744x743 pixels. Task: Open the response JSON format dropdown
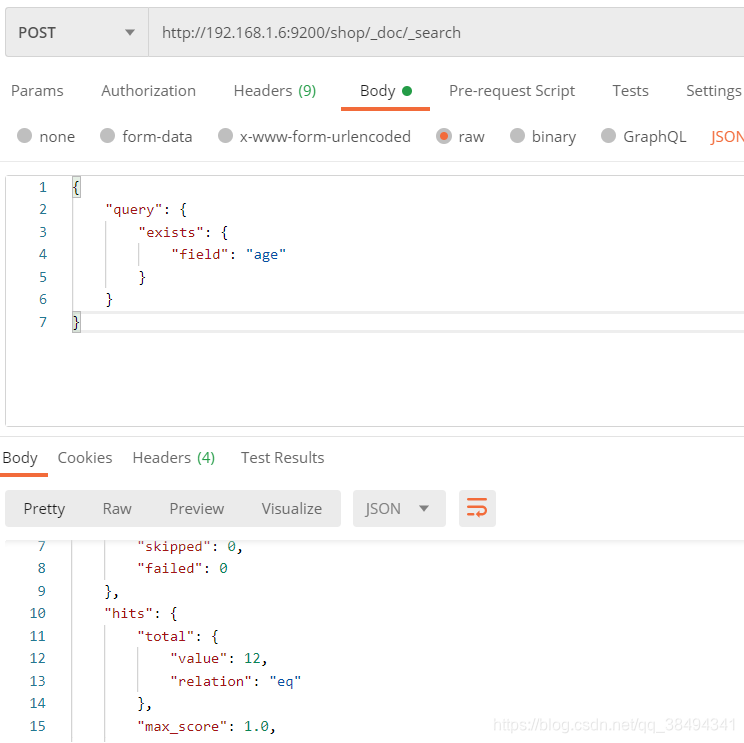(x=397, y=508)
